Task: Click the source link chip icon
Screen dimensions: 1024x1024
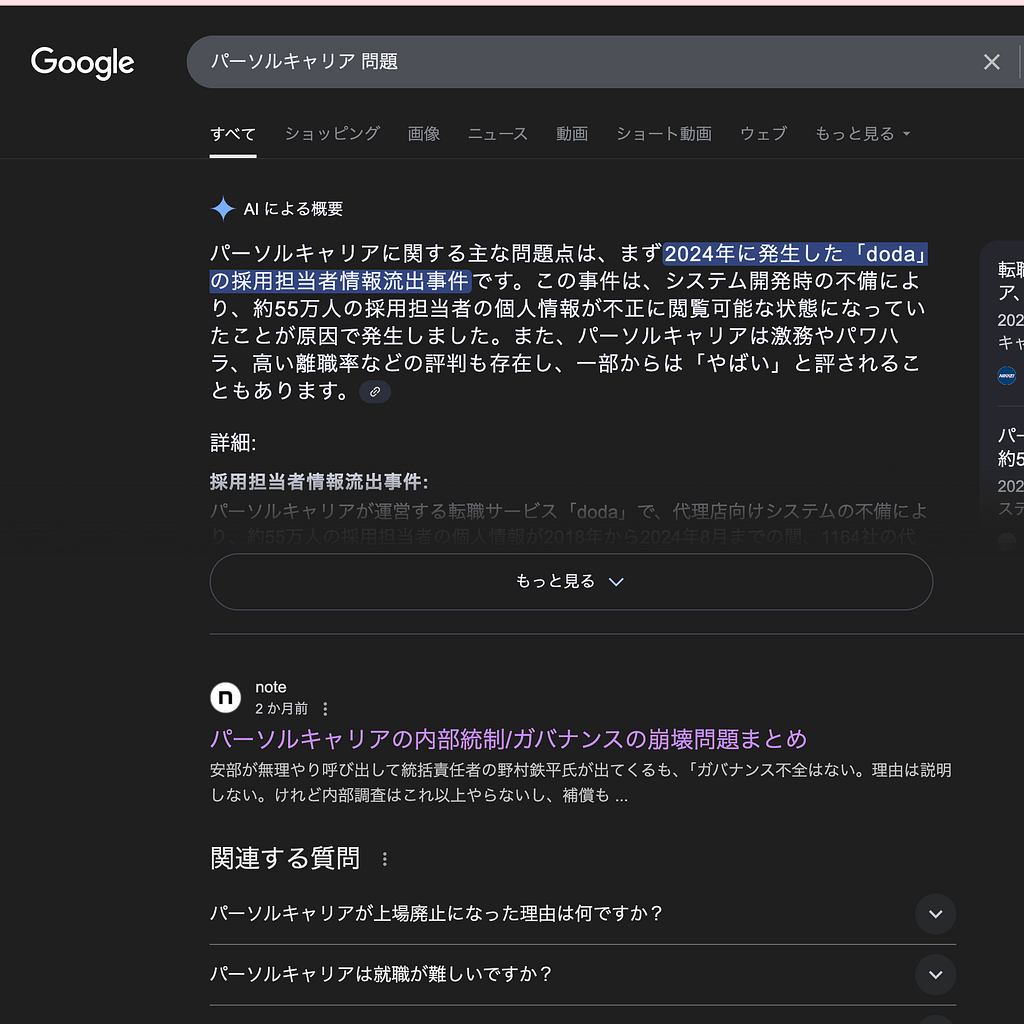Action: pos(375,392)
